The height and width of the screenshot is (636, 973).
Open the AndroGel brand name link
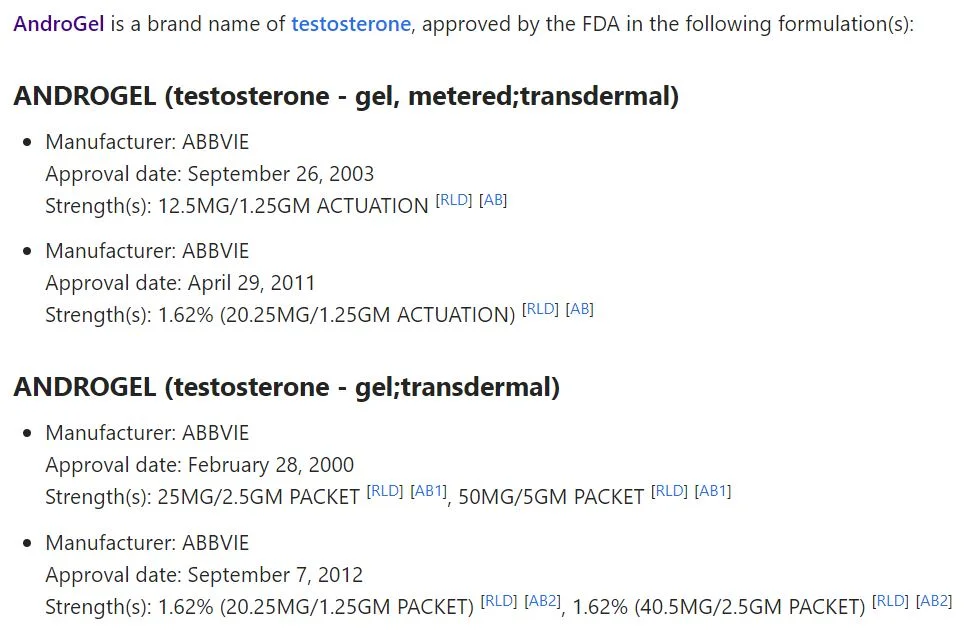[x=58, y=24]
